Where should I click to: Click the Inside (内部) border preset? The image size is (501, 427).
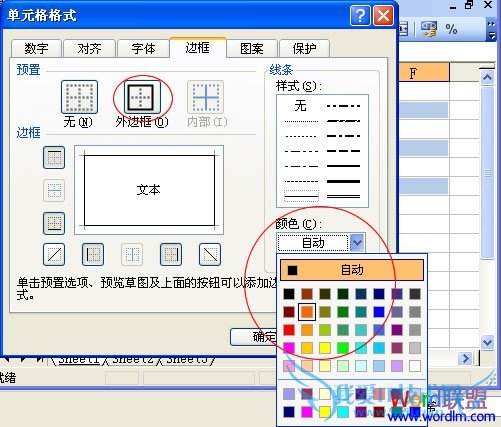206,97
